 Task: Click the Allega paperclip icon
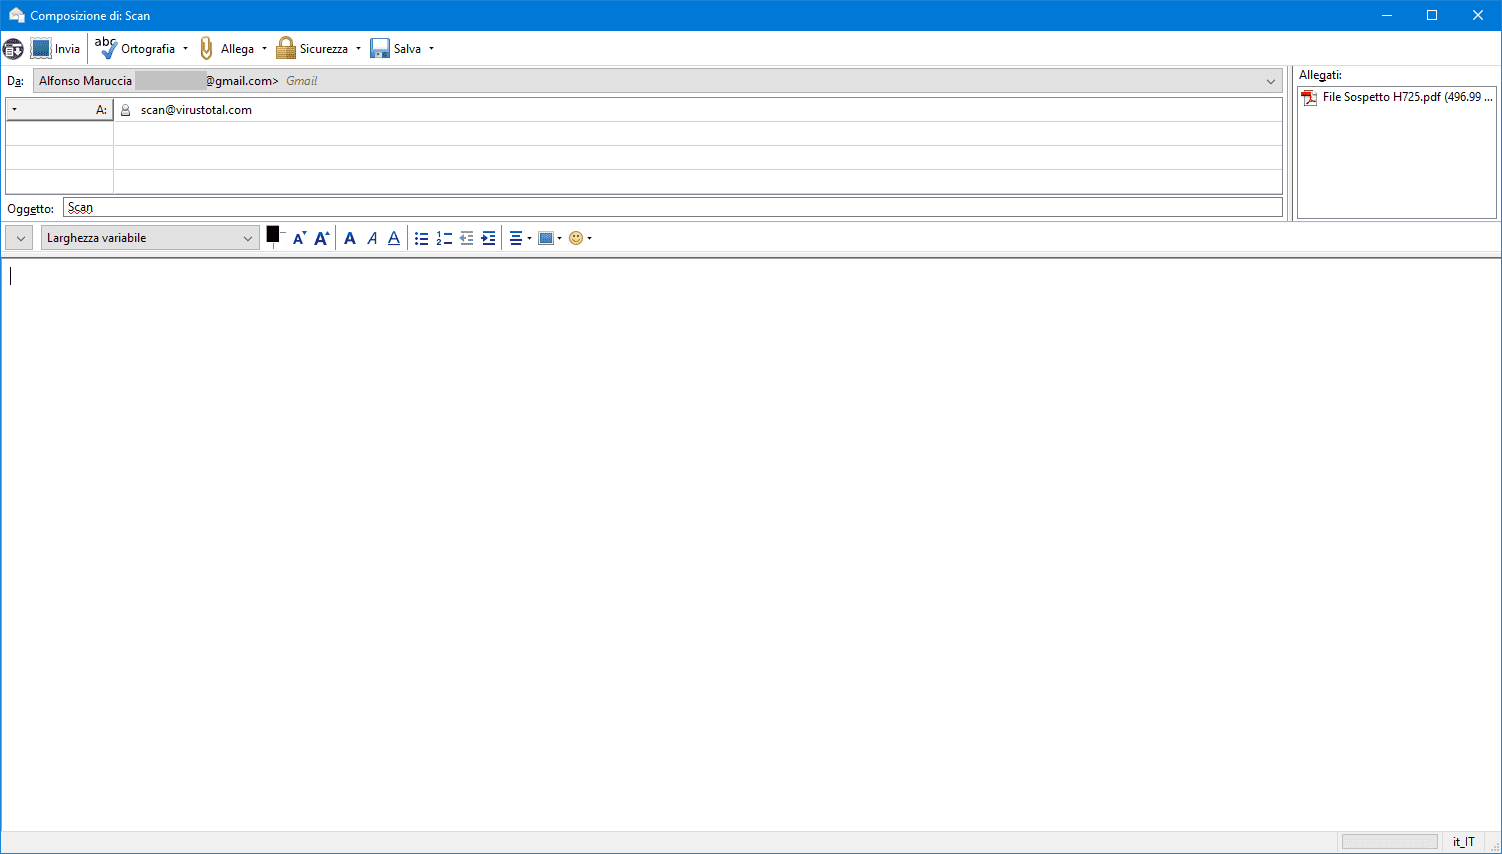[207, 48]
